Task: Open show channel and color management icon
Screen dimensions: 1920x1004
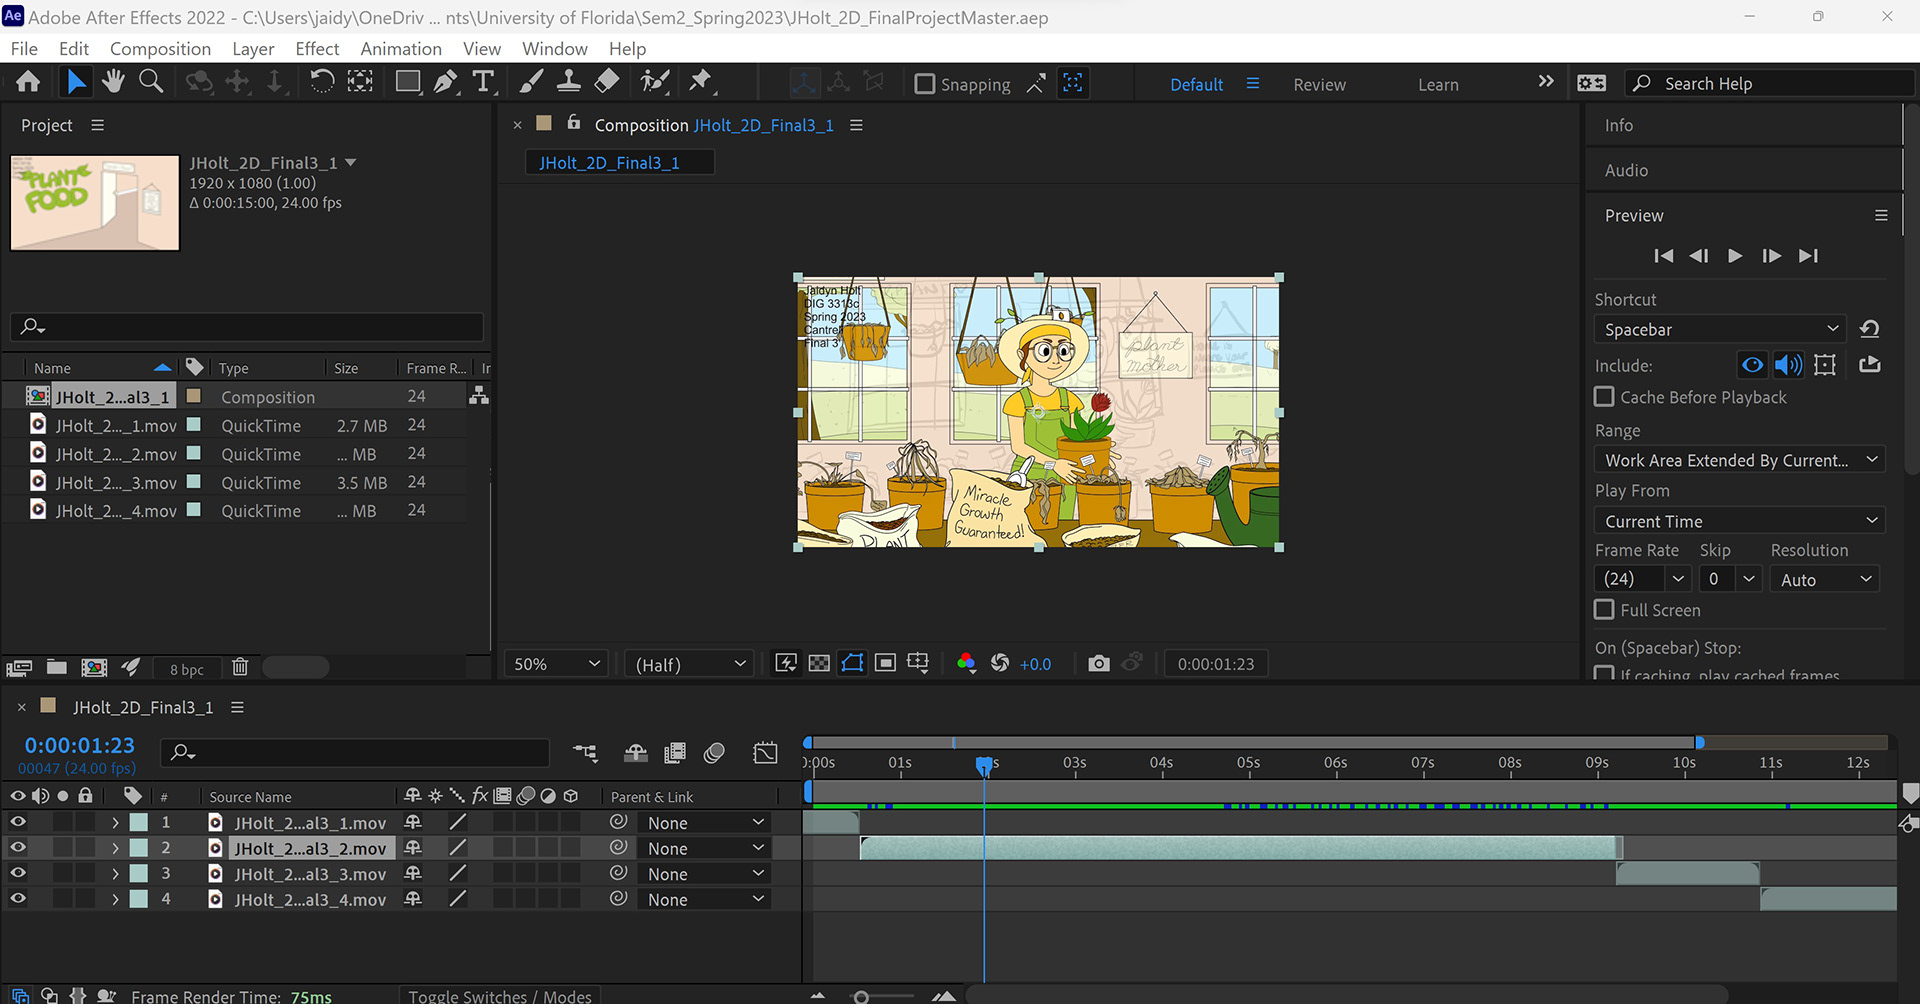Action: [966, 664]
